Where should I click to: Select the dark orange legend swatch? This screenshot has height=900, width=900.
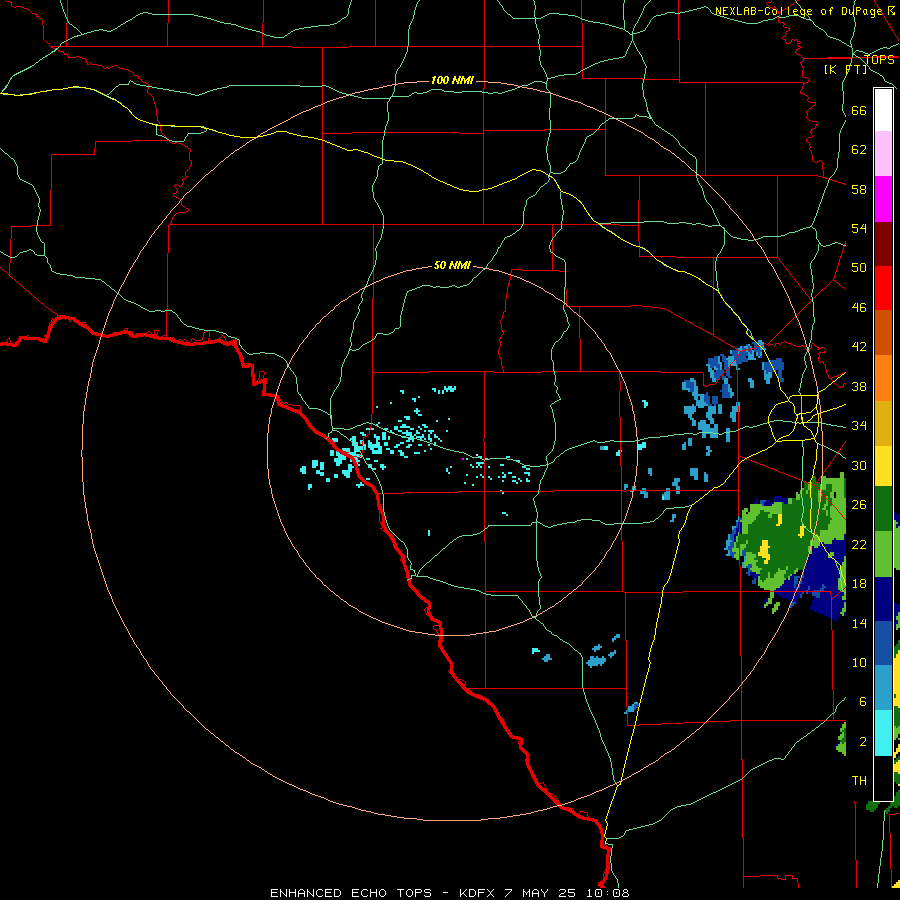point(883,332)
